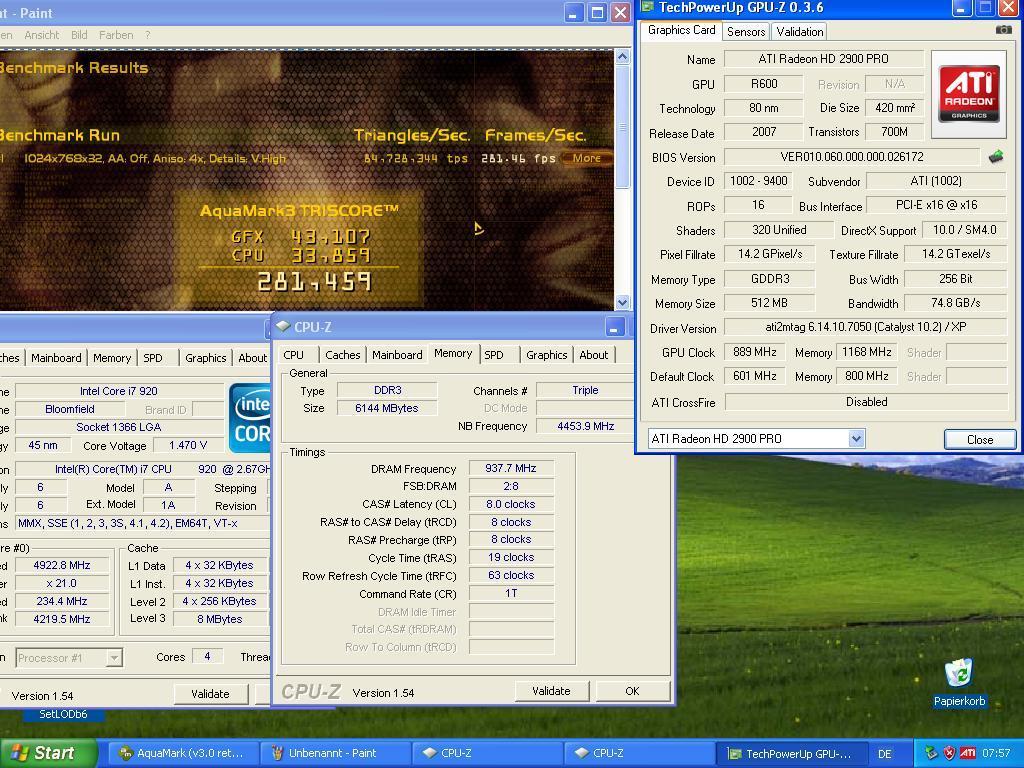This screenshot has height=768, width=1024.
Task: Click the total score 281,459 in AquaMark
Action: click(x=315, y=282)
